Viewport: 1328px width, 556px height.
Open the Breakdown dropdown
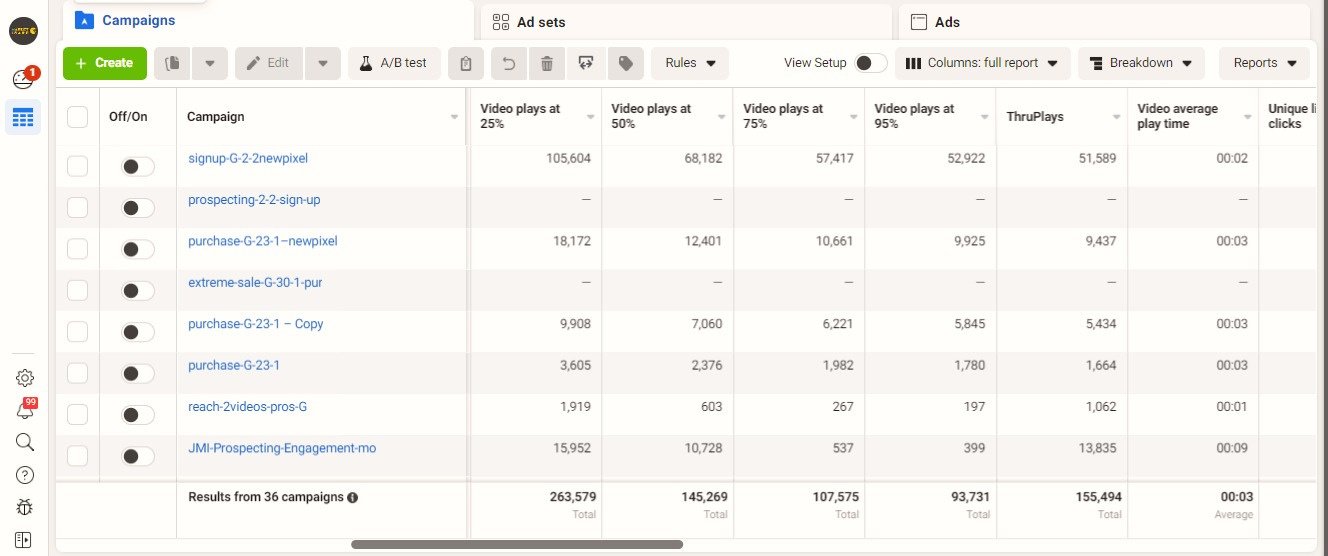(1141, 63)
